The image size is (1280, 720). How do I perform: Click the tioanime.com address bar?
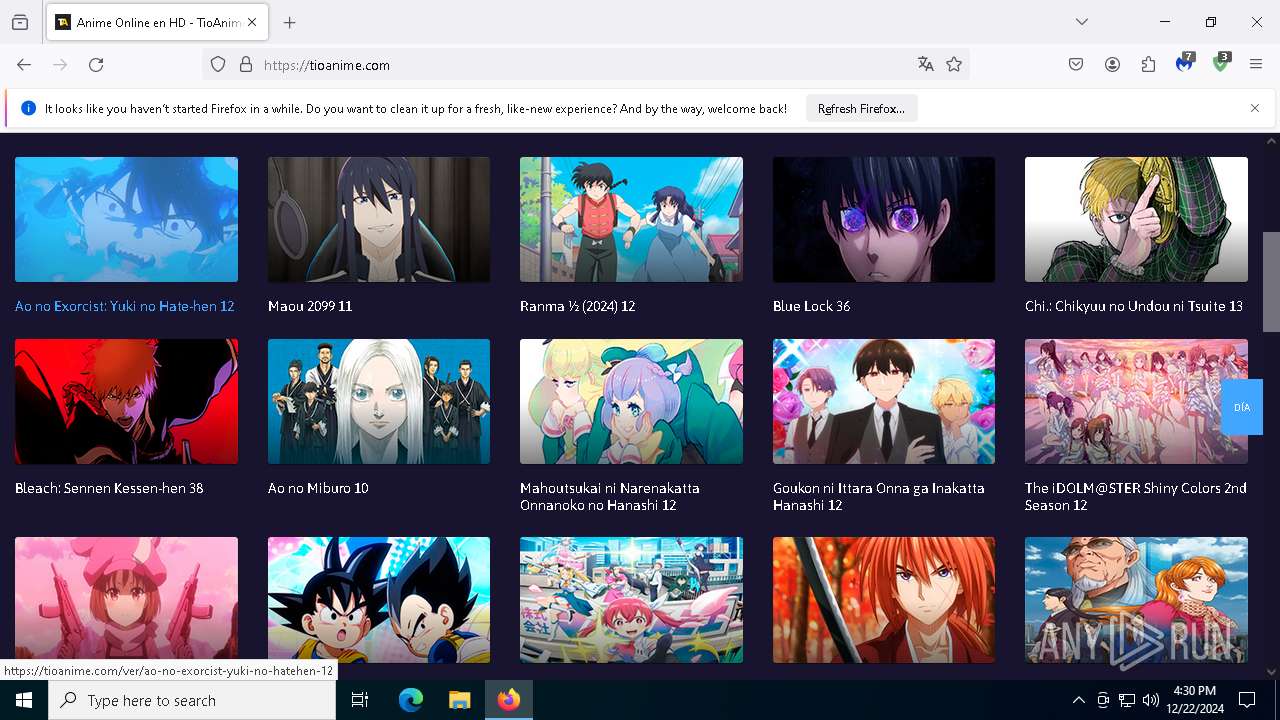[585, 65]
